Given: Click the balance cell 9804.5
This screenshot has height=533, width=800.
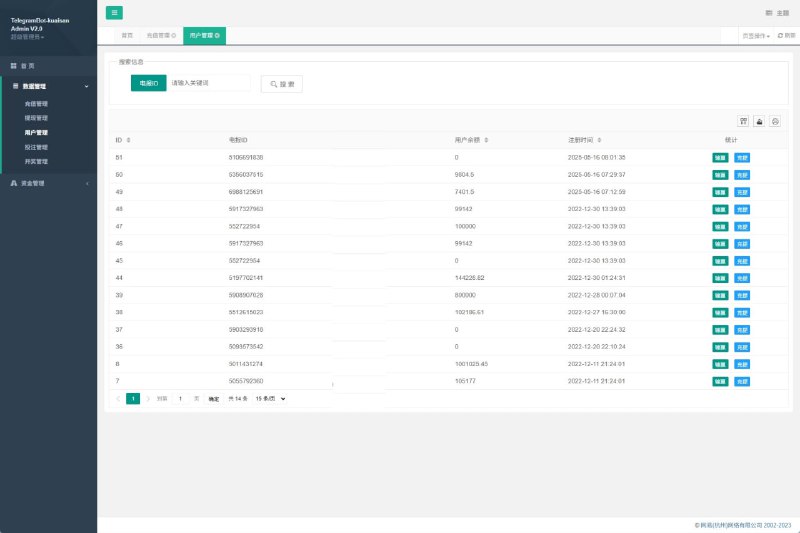Looking at the screenshot, I should click(x=464, y=175).
